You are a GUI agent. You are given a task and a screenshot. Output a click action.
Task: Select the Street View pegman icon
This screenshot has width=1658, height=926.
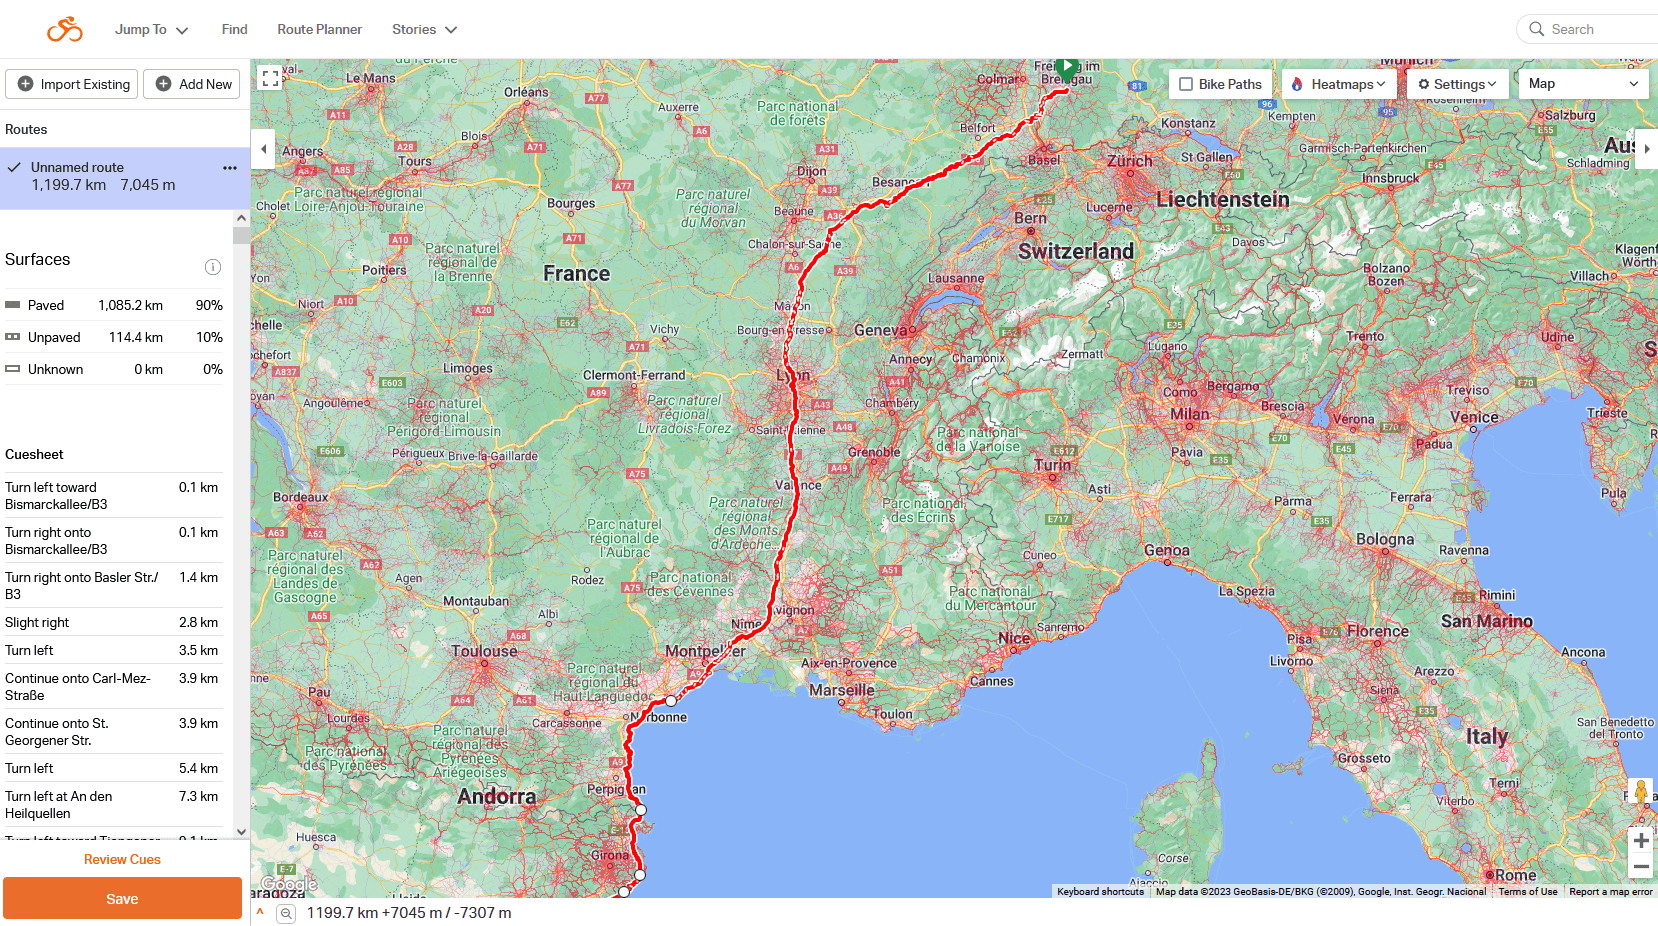click(x=1640, y=792)
